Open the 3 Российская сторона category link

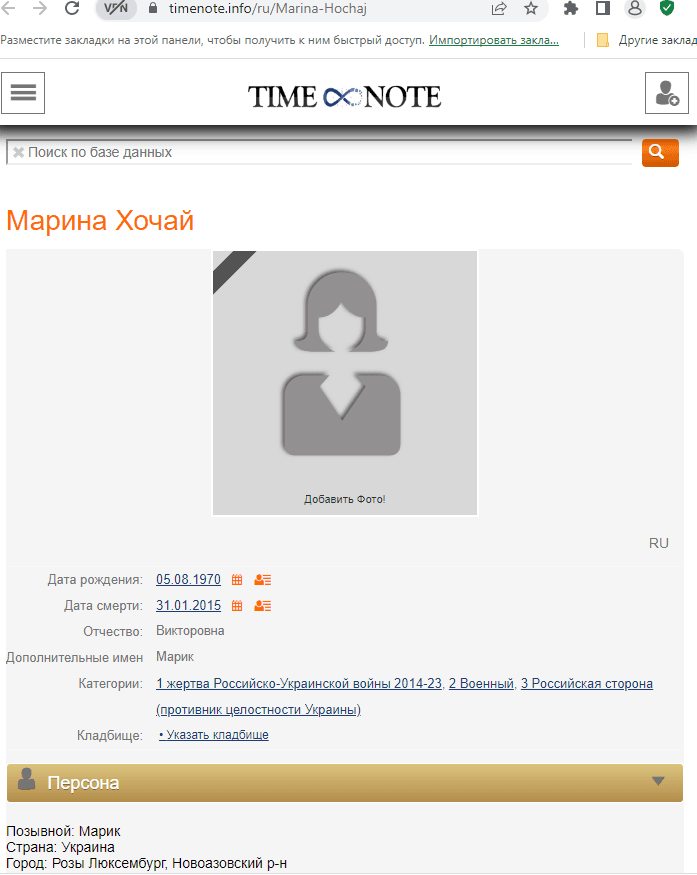[587, 684]
